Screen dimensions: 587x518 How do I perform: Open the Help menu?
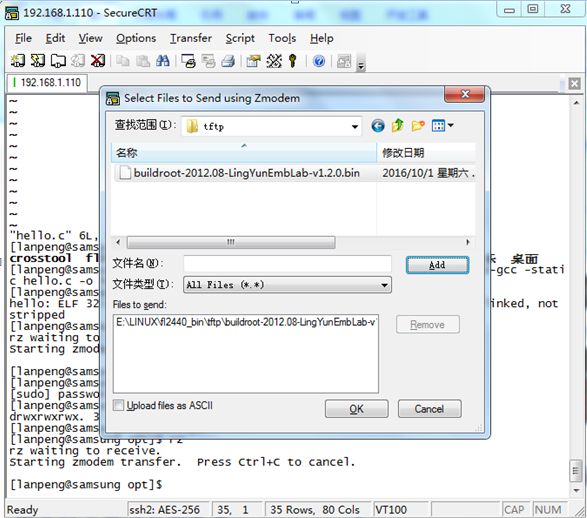(x=322, y=38)
